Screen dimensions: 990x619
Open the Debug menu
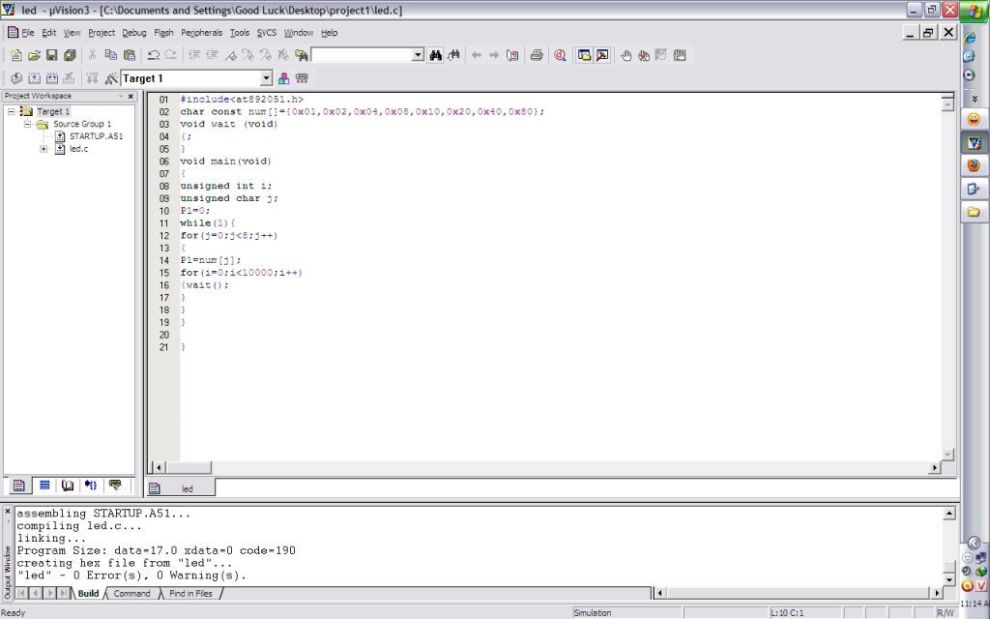(134, 33)
